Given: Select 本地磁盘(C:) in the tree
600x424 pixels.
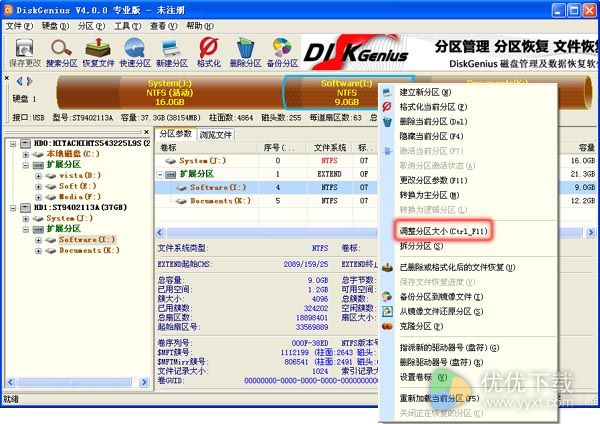Looking at the screenshot, I should tap(73, 154).
